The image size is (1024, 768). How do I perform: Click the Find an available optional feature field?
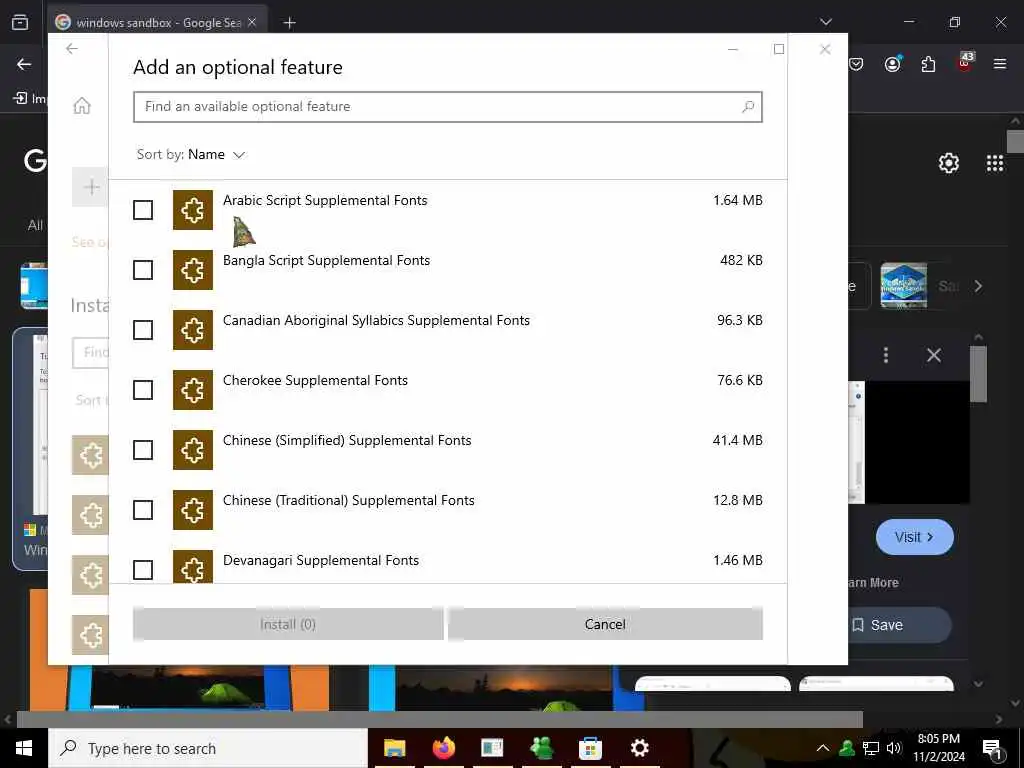(x=448, y=106)
